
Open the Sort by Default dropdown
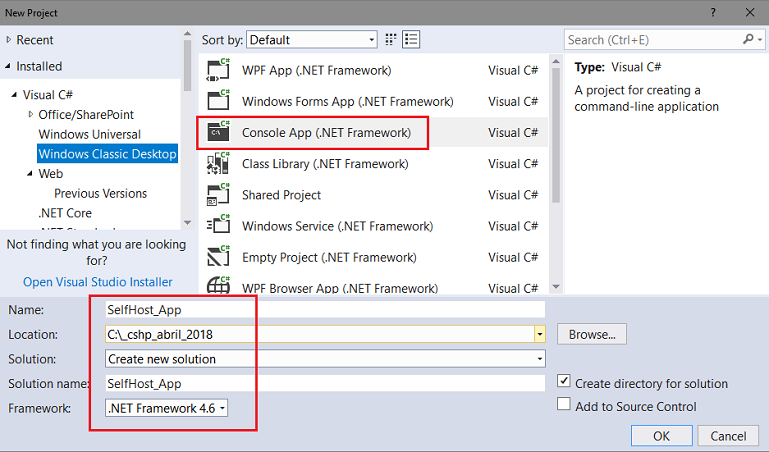tap(312, 40)
